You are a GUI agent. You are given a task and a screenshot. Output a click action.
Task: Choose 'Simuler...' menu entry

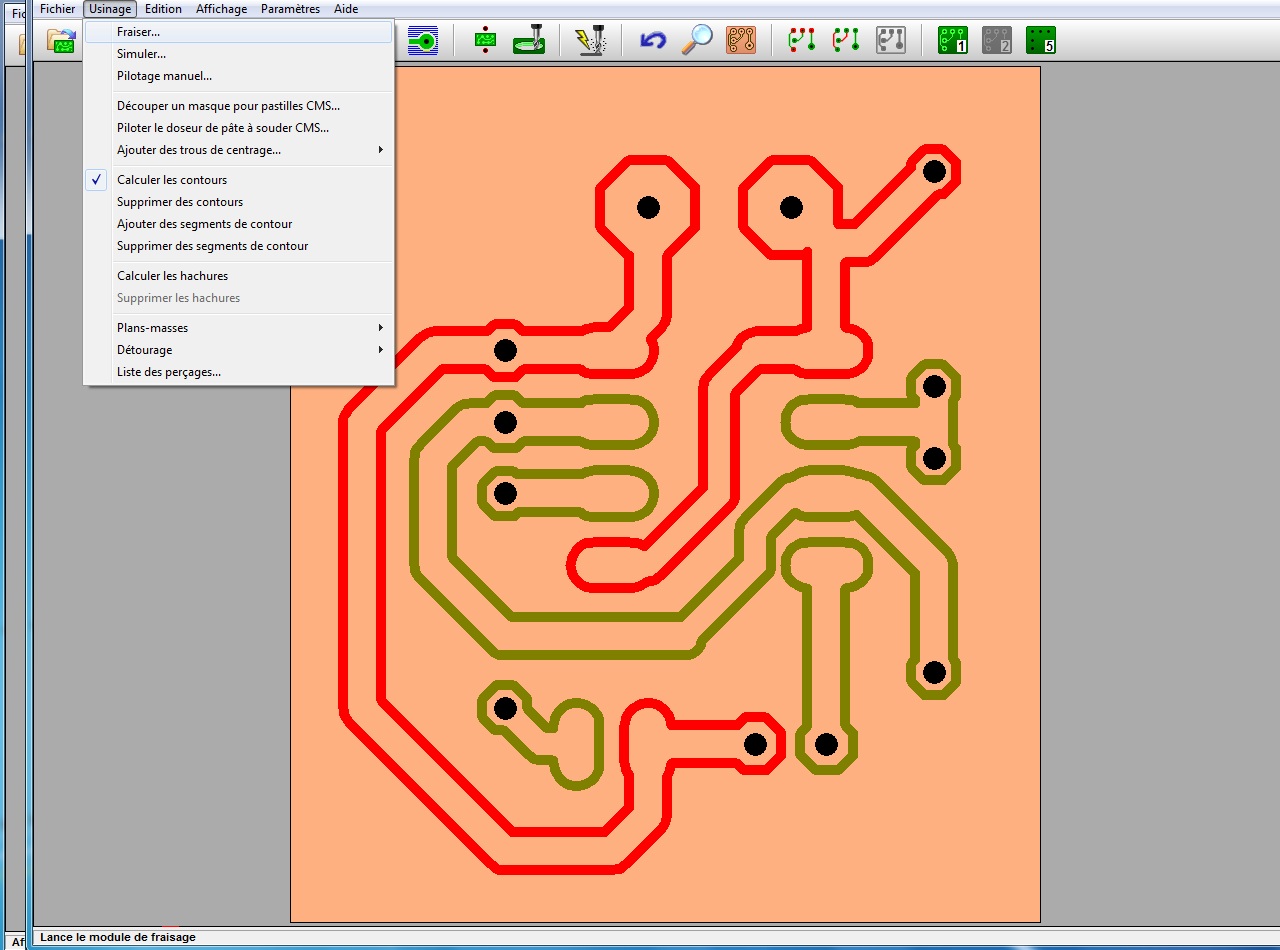(x=141, y=54)
